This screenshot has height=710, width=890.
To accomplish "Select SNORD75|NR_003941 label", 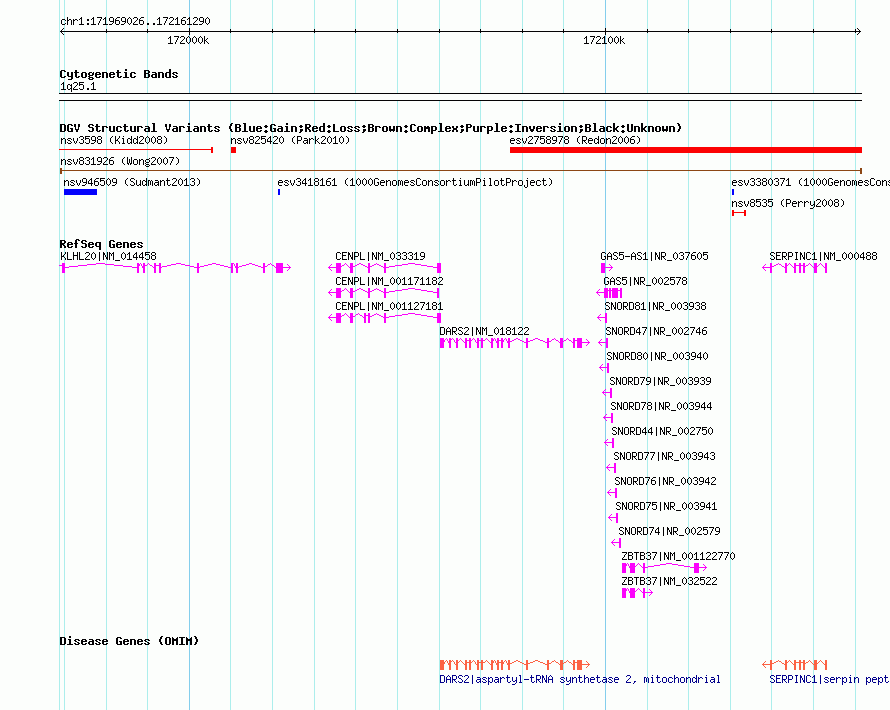I will coord(666,506).
